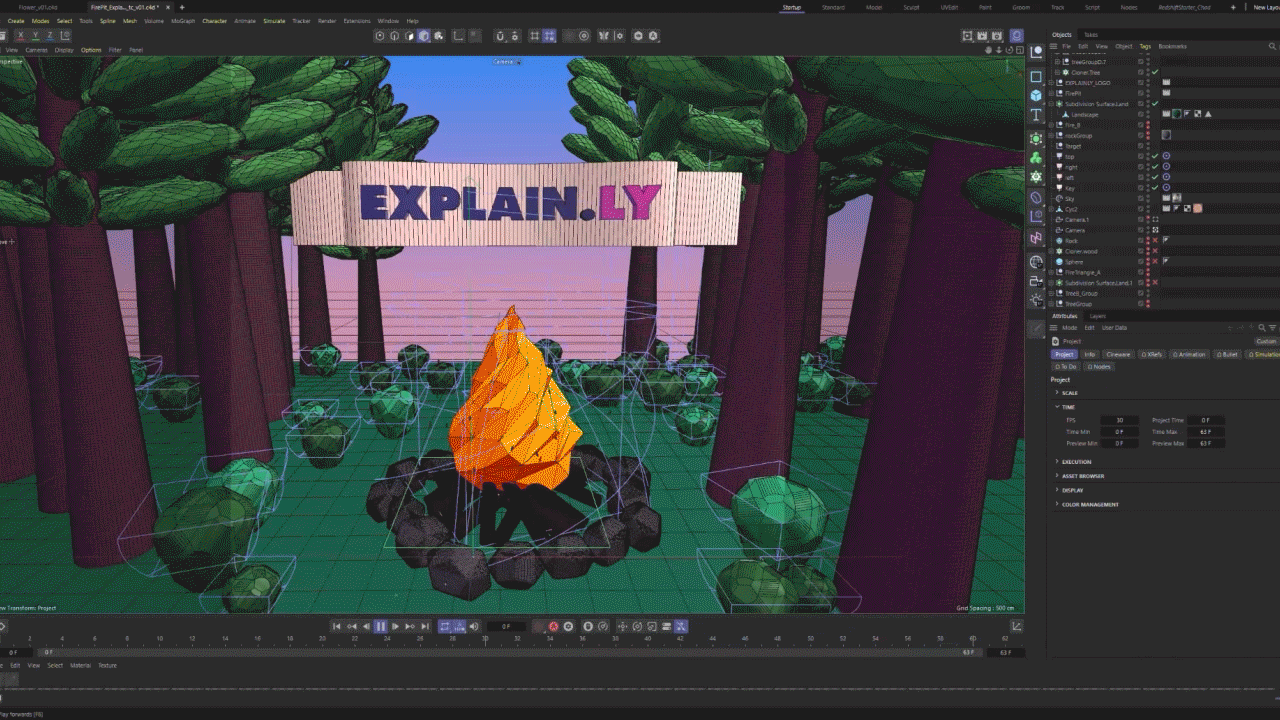The height and width of the screenshot is (720, 1280).
Task: Select the Rectangle spline icon in side palette
Action: point(1036,77)
